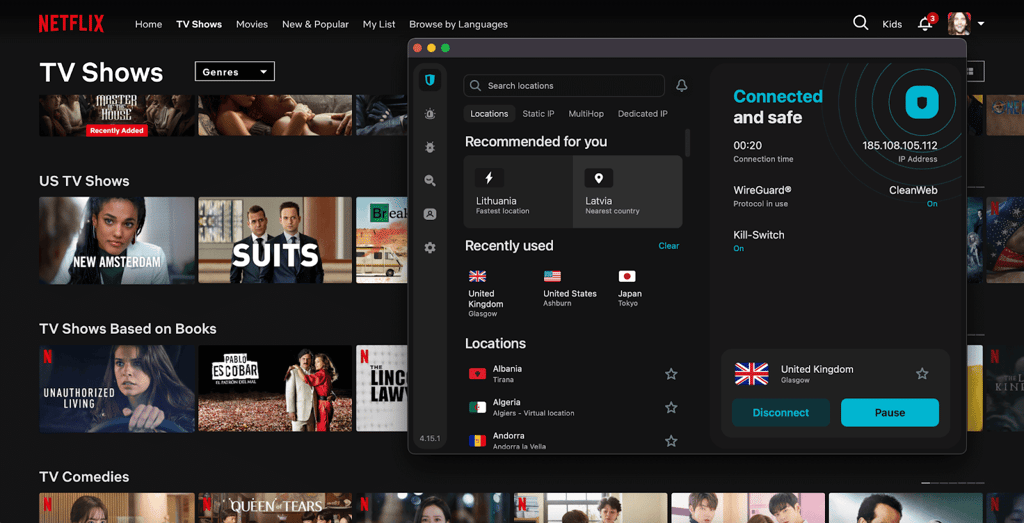Open the Suits show thumbnail

coord(275,240)
